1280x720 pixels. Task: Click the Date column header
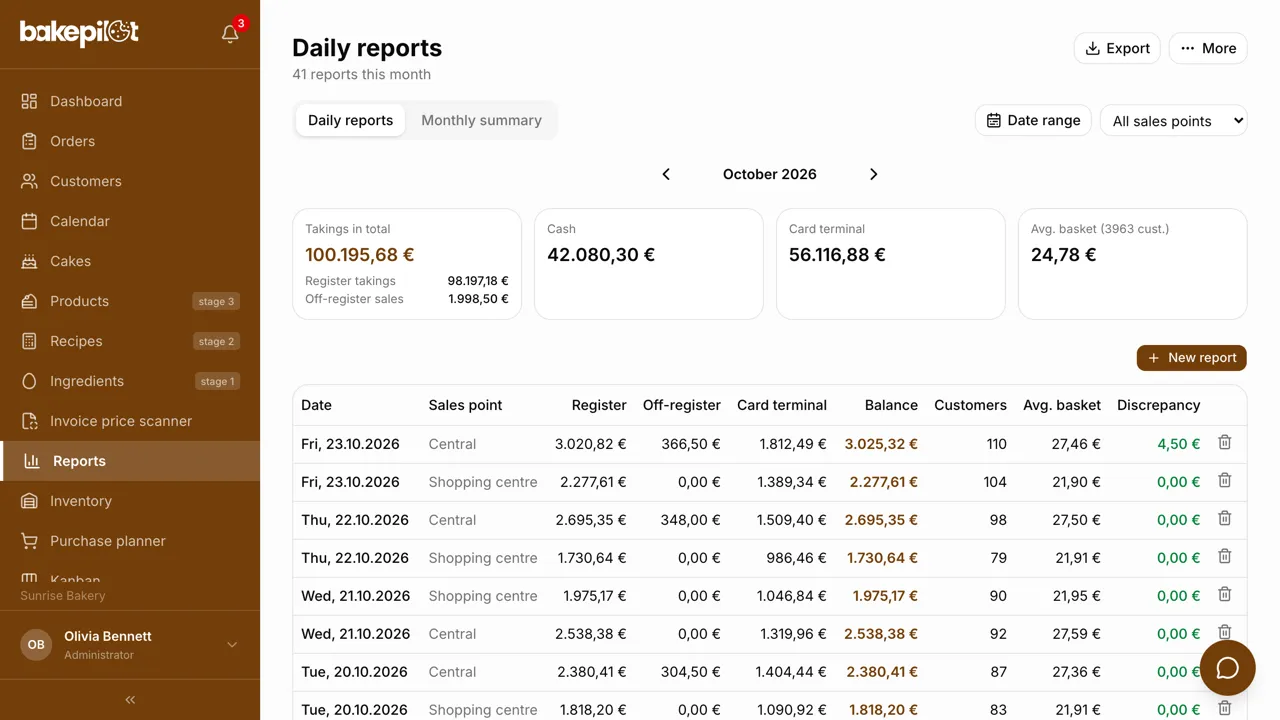click(316, 405)
